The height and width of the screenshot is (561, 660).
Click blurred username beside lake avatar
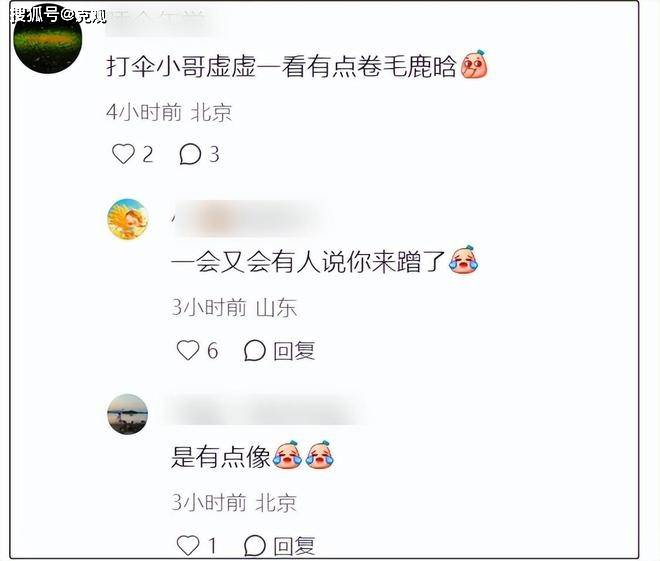[265, 410]
